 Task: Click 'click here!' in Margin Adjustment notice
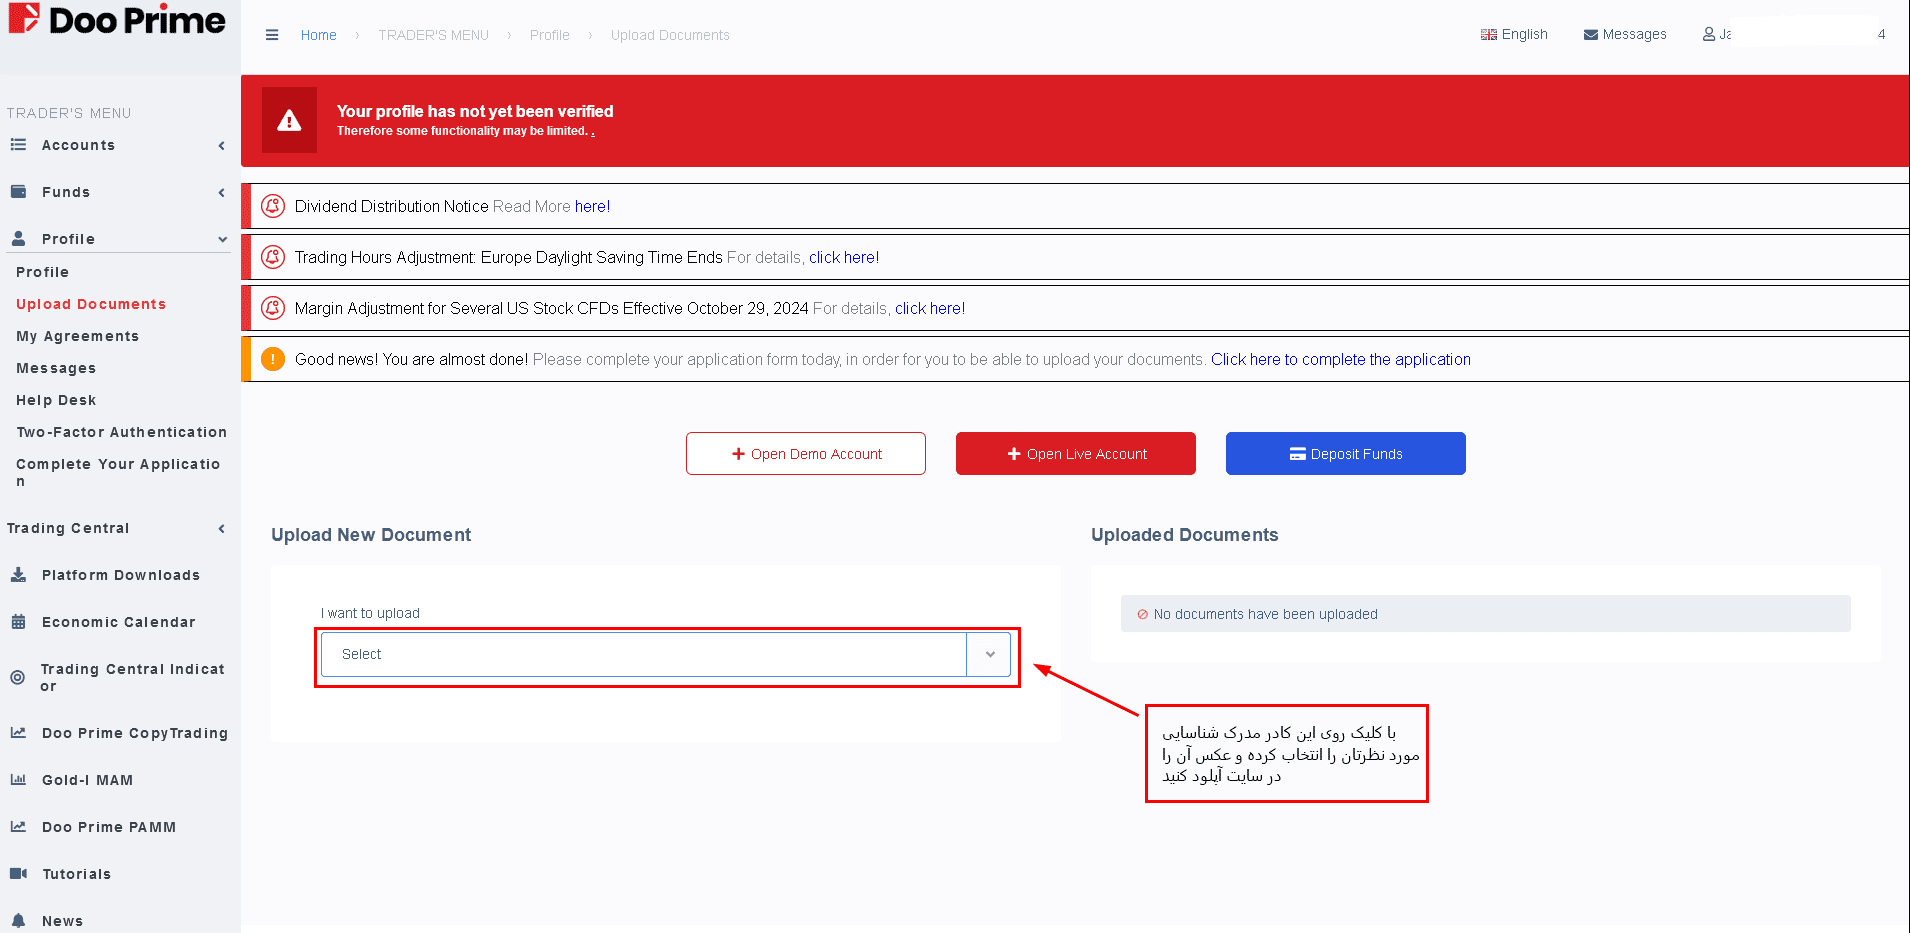[x=930, y=308]
